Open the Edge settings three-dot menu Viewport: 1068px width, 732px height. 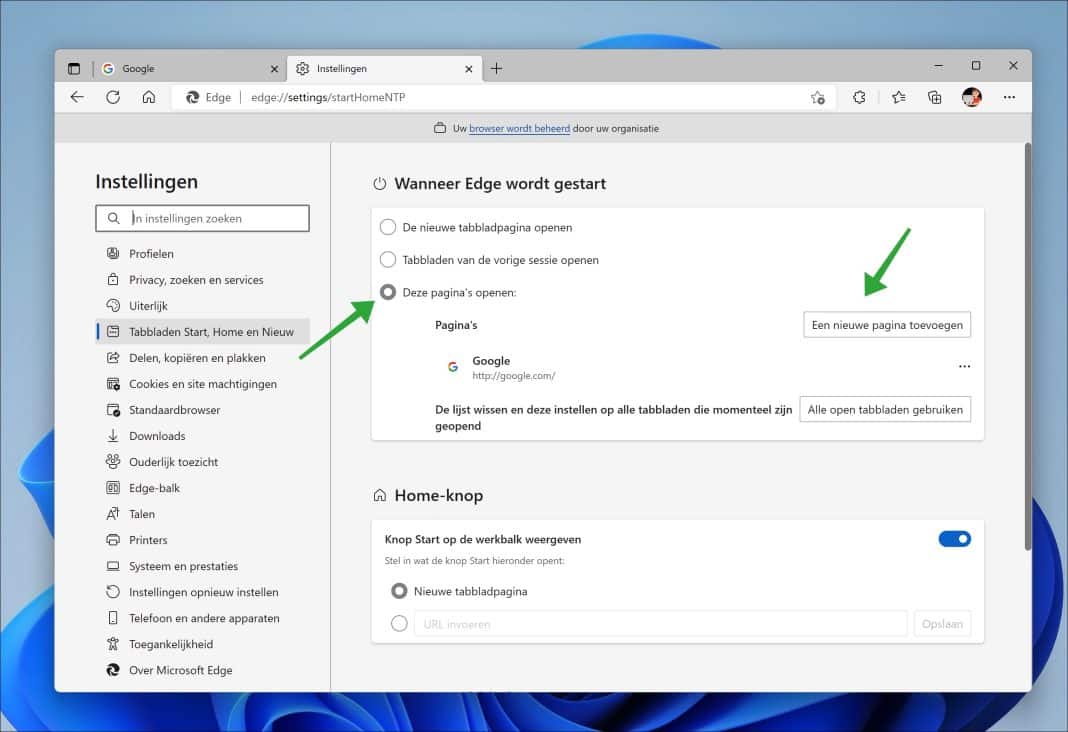coord(1009,97)
